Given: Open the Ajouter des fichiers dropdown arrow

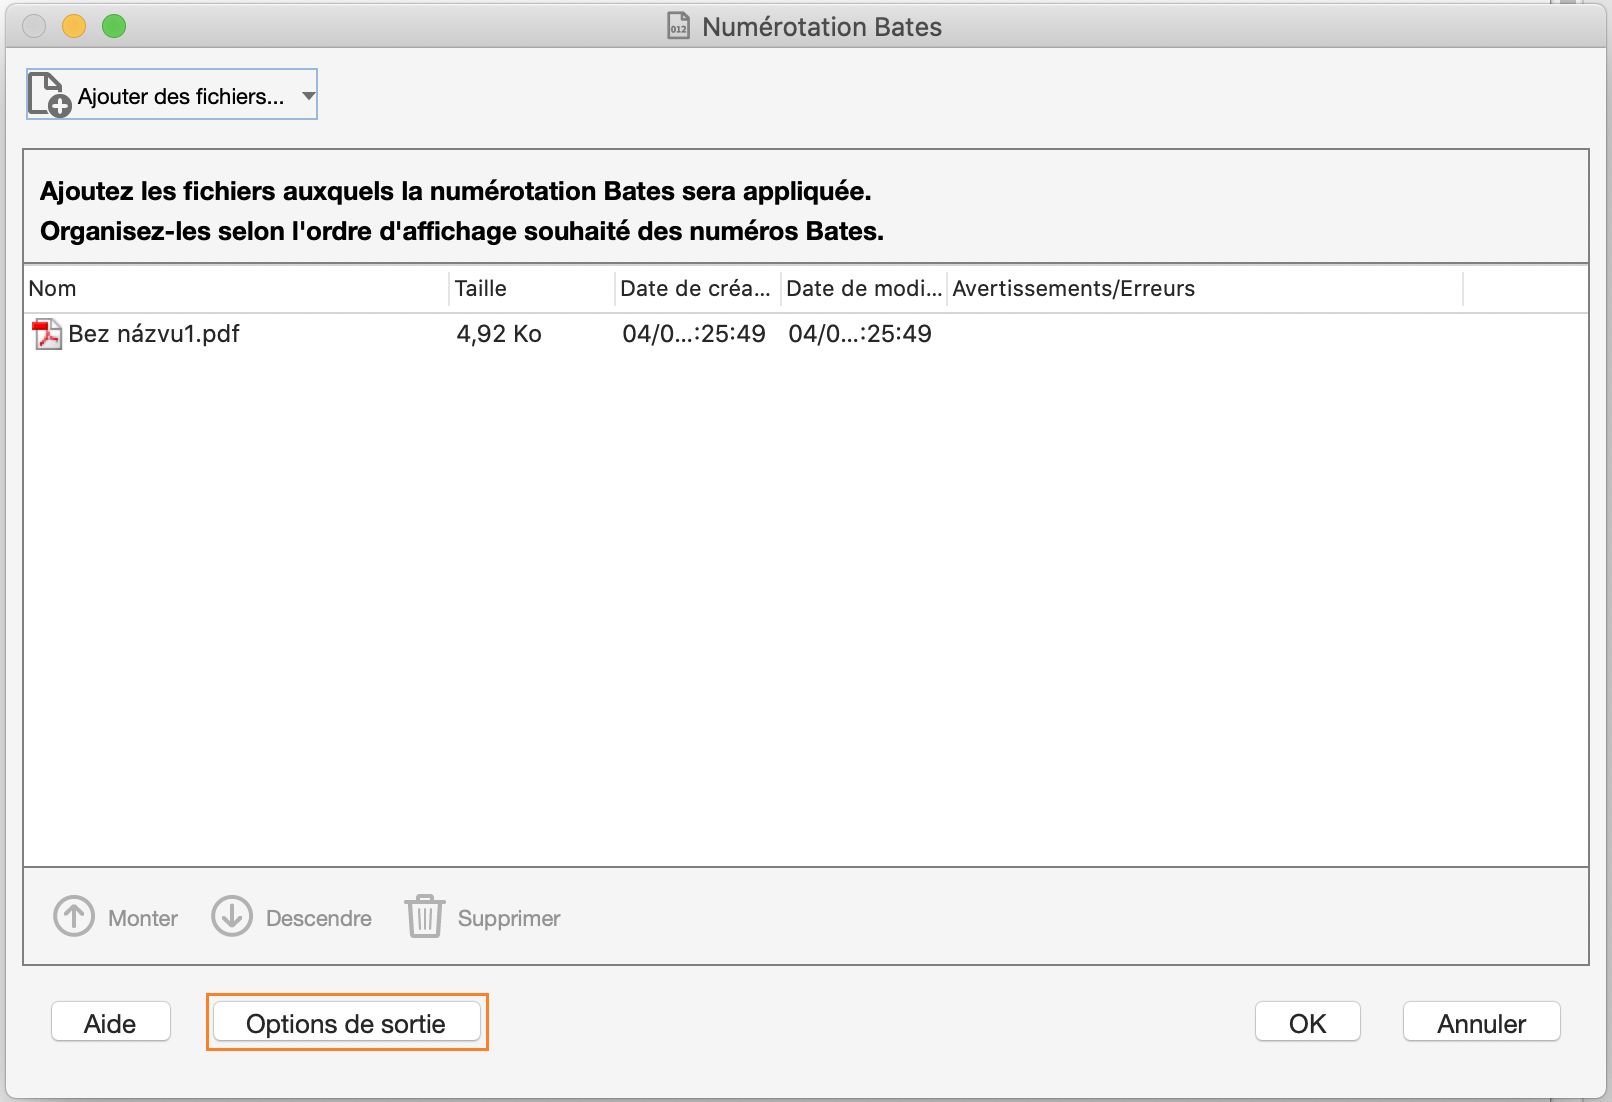Looking at the screenshot, I should [306, 96].
